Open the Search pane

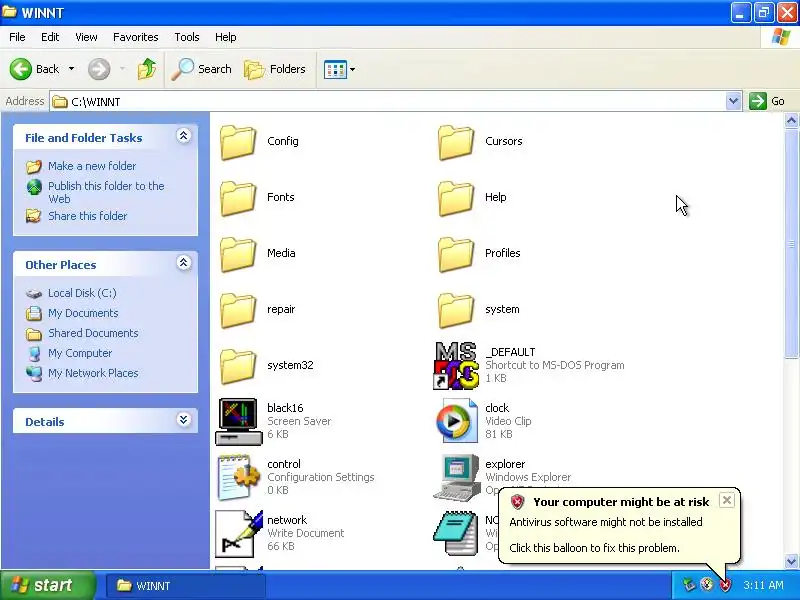pyautogui.click(x=202, y=69)
